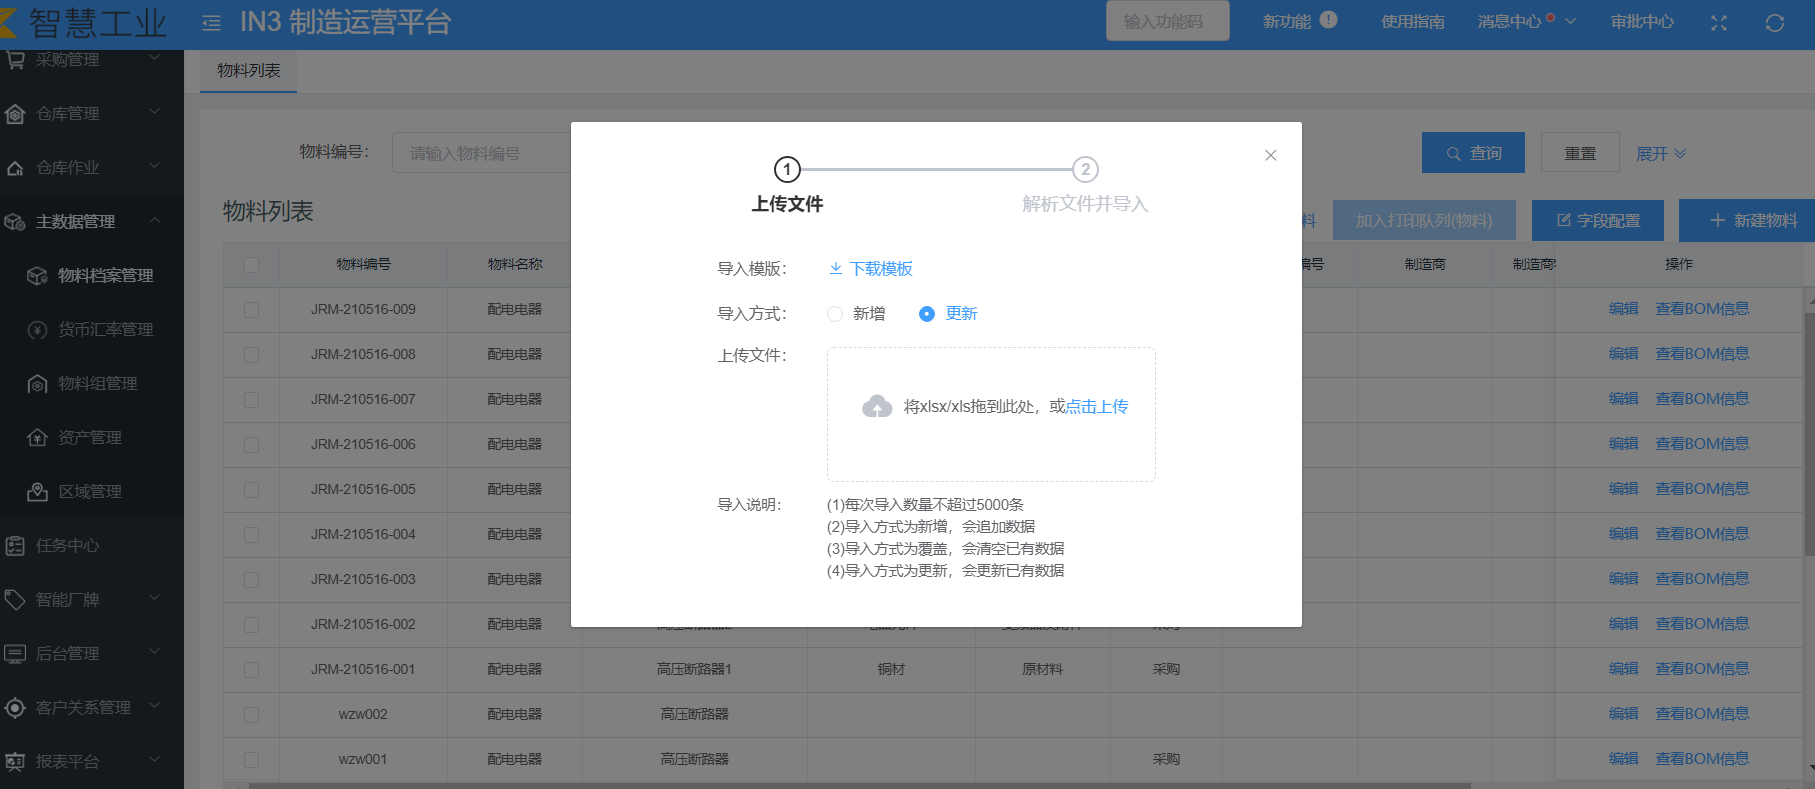This screenshot has height=789, width=1815.
Task: Click the 下载模板 download link
Action: point(871,269)
